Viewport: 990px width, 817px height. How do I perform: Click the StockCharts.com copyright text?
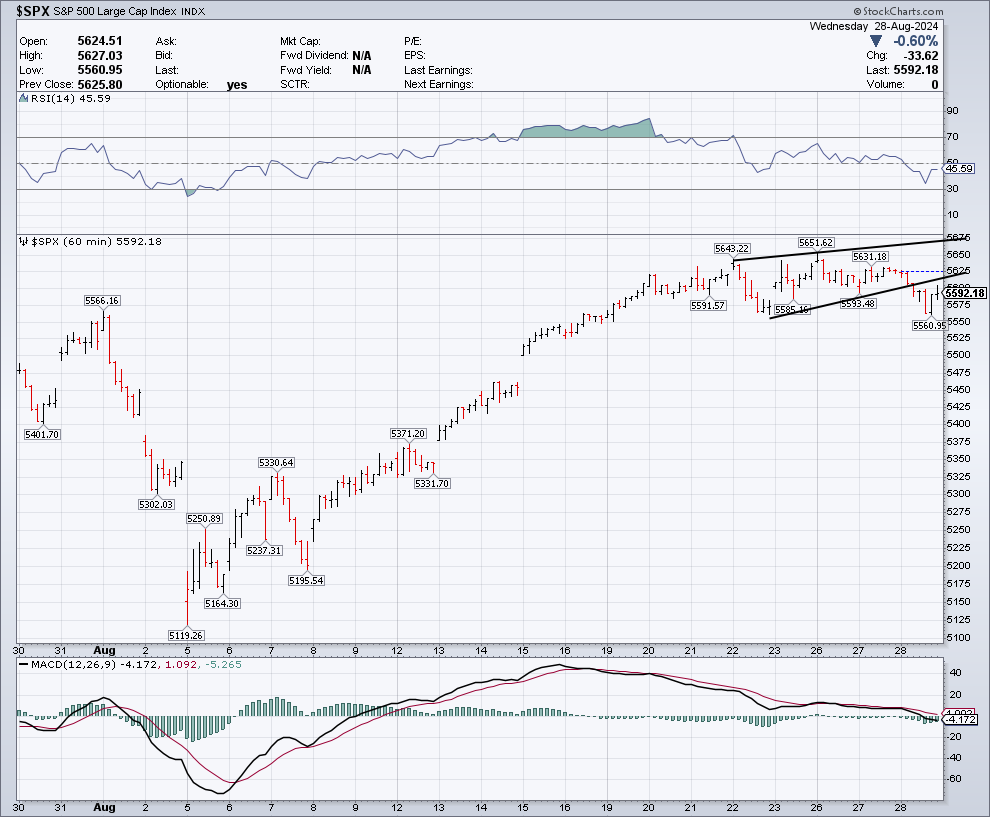tap(898, 11)
